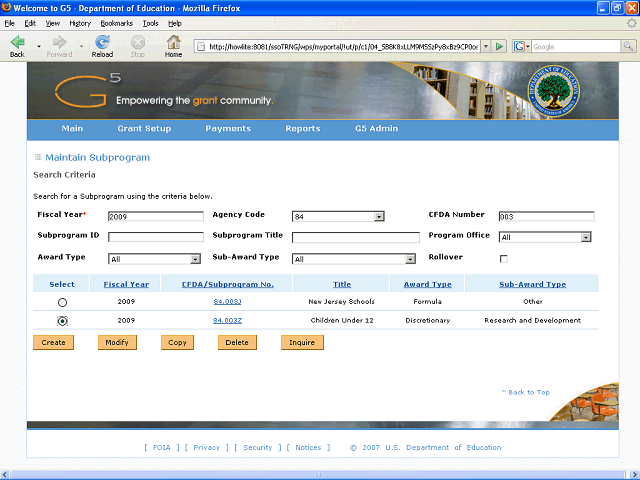Click the Modify button
This screenshot has height=480, width=640.
[117, 342]
